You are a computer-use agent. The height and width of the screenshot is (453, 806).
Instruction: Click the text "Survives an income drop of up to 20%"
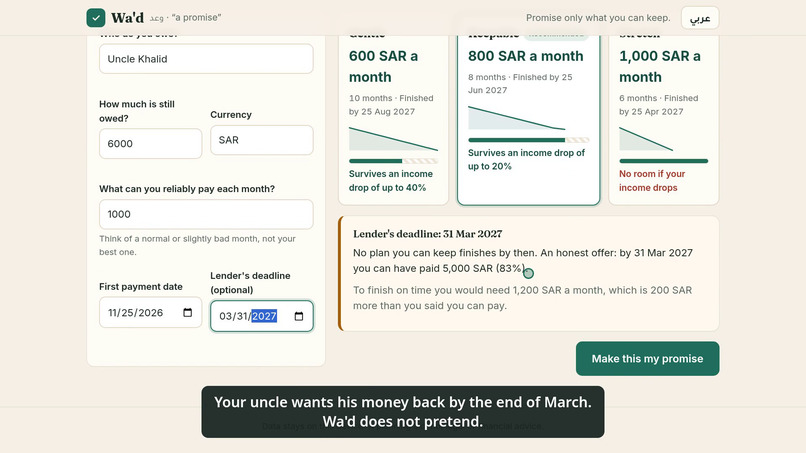point(526,159)
